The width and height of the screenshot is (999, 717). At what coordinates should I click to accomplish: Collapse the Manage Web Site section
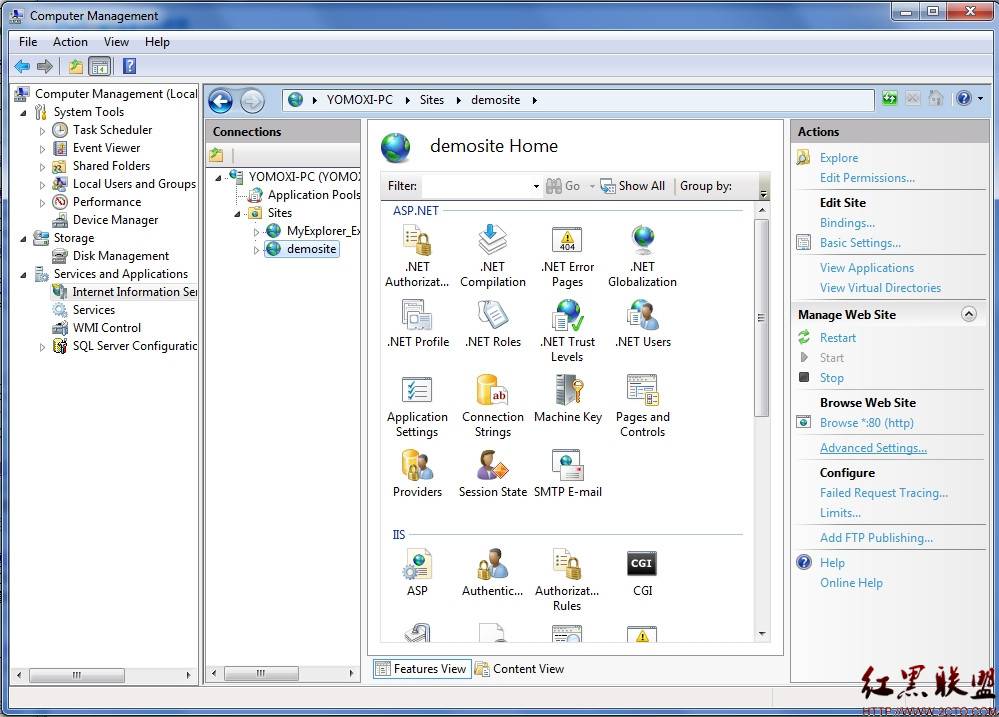968,314
